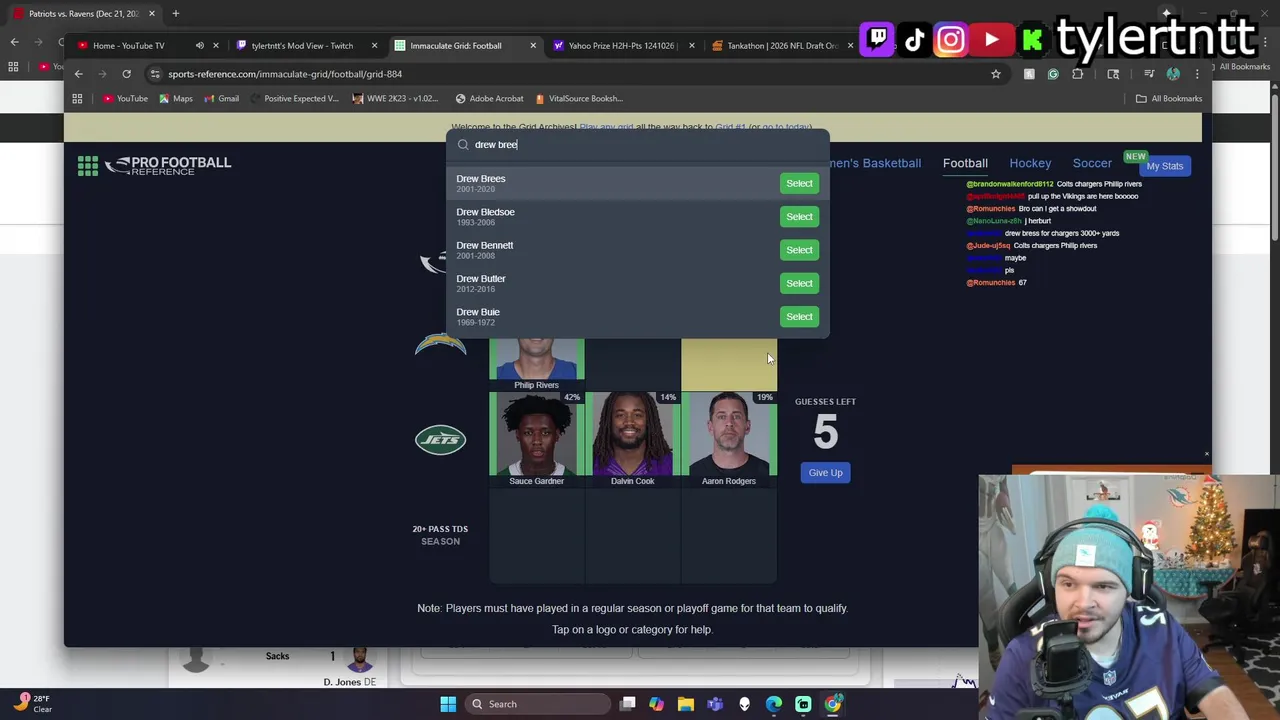Viewport: 1280px width, 720px height.
Task: Click the Dalvin Cook grid cell
Action: click(632, 439)
